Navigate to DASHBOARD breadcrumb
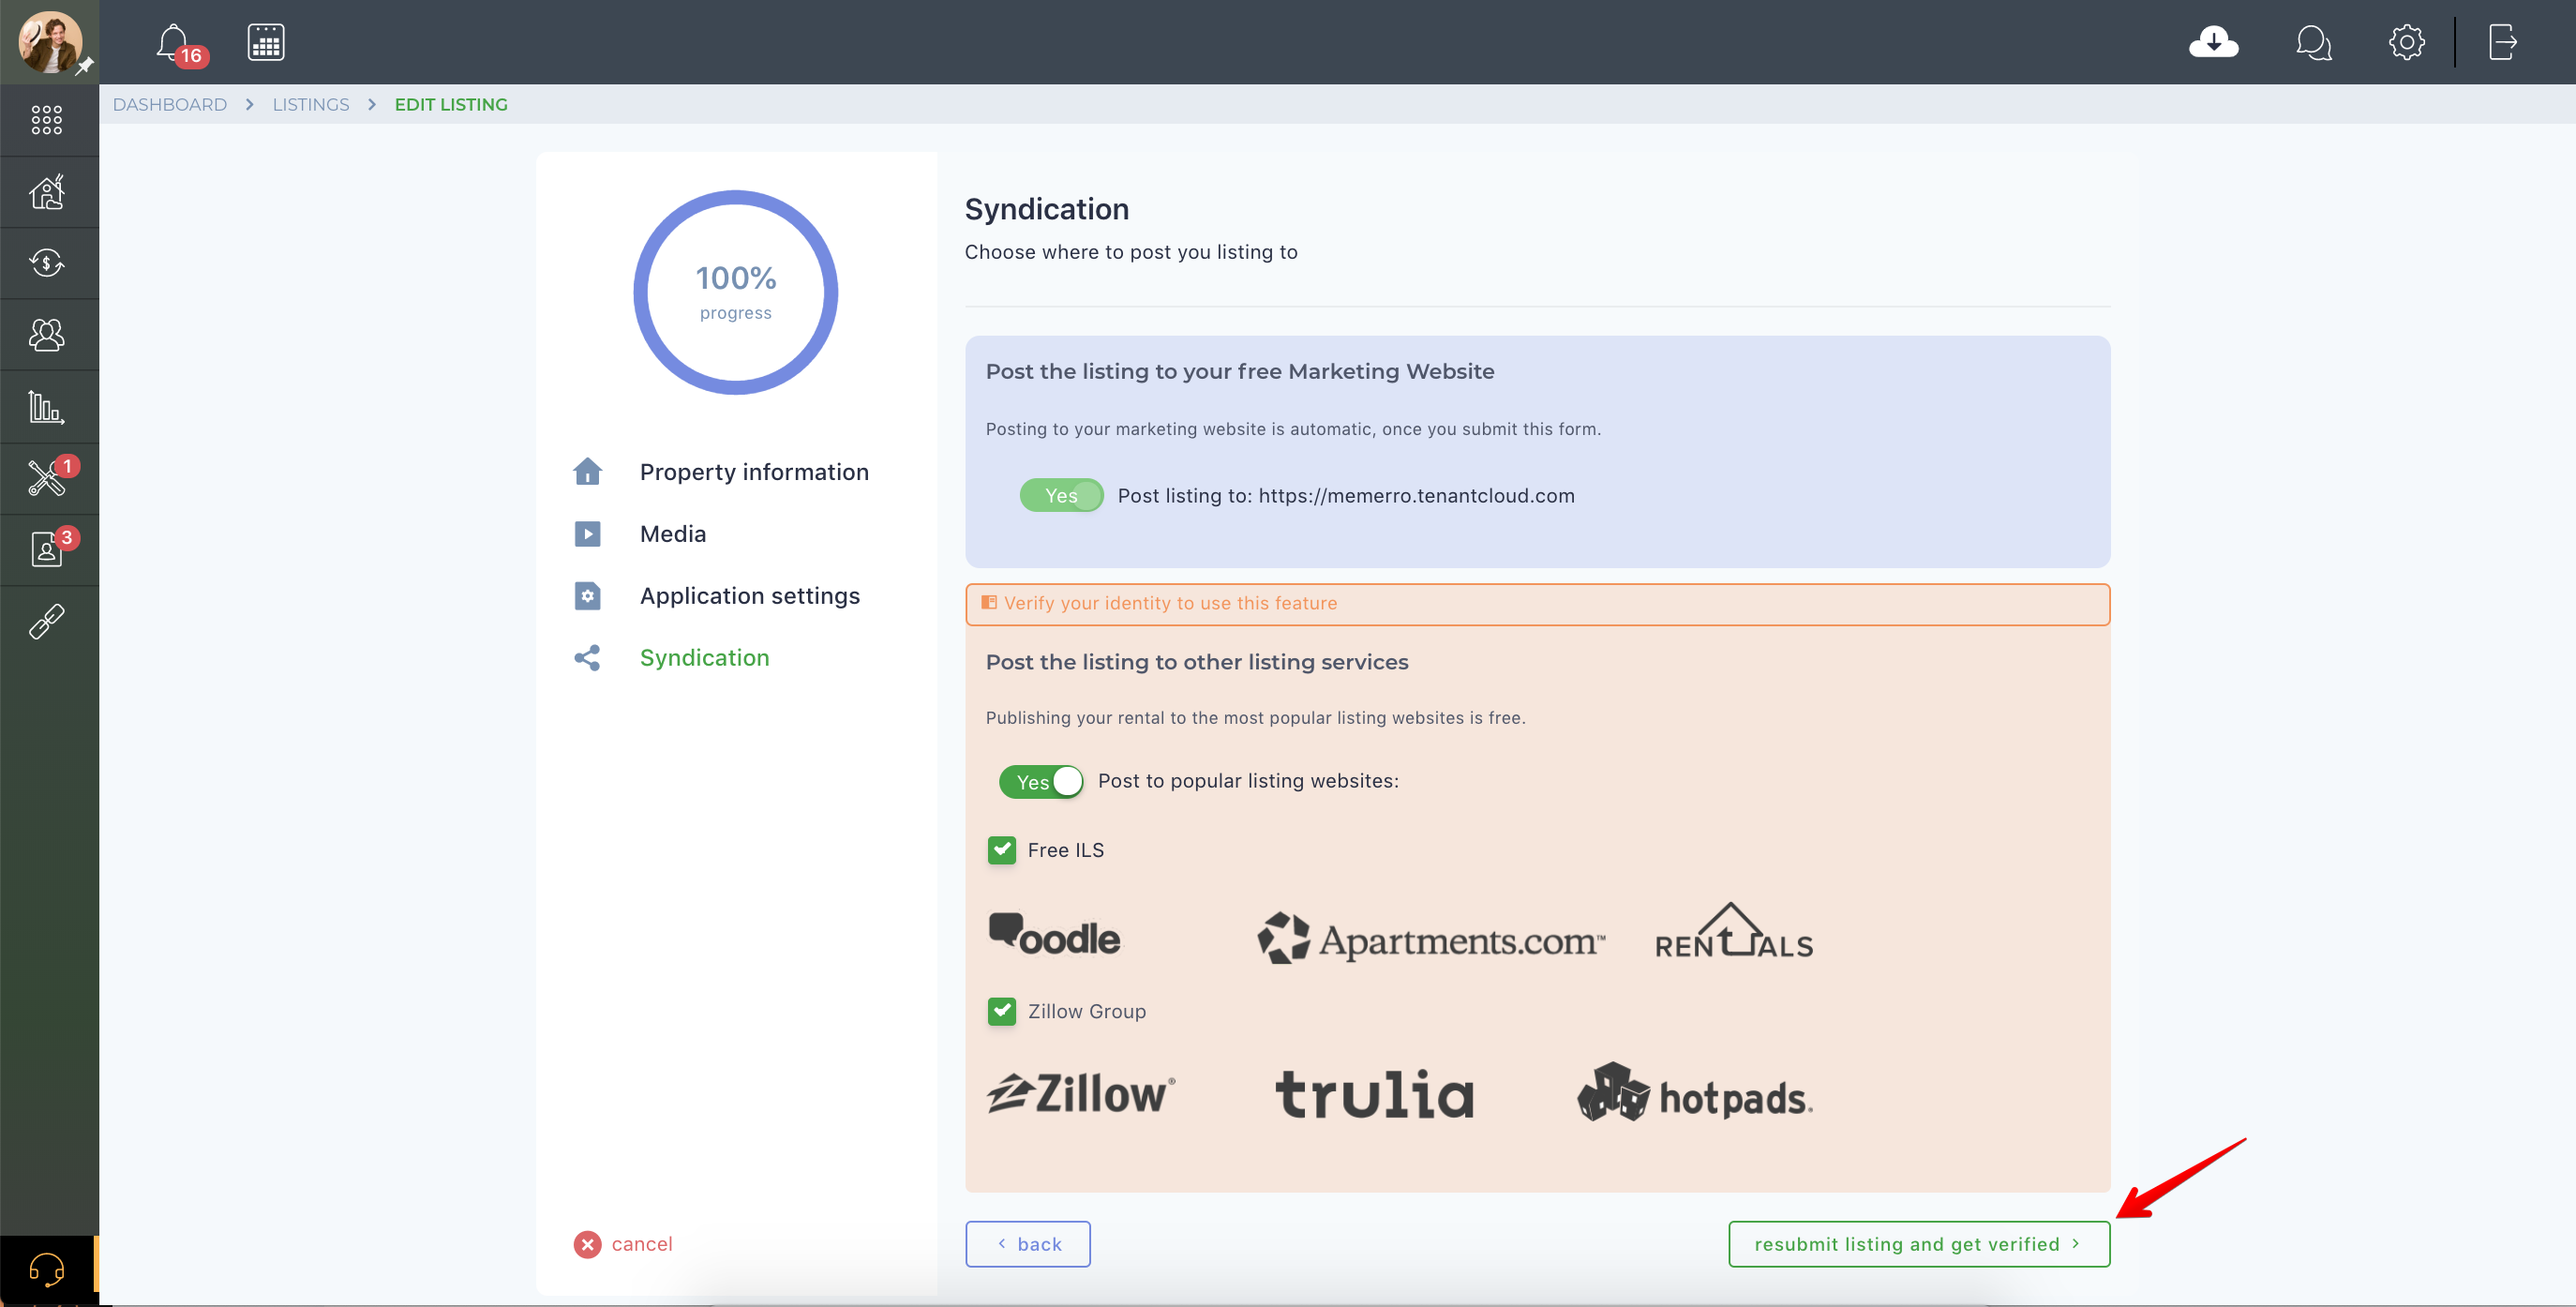Viewport: 2576px width, 1307px height. pyautogui.click(x=170, y=104)
